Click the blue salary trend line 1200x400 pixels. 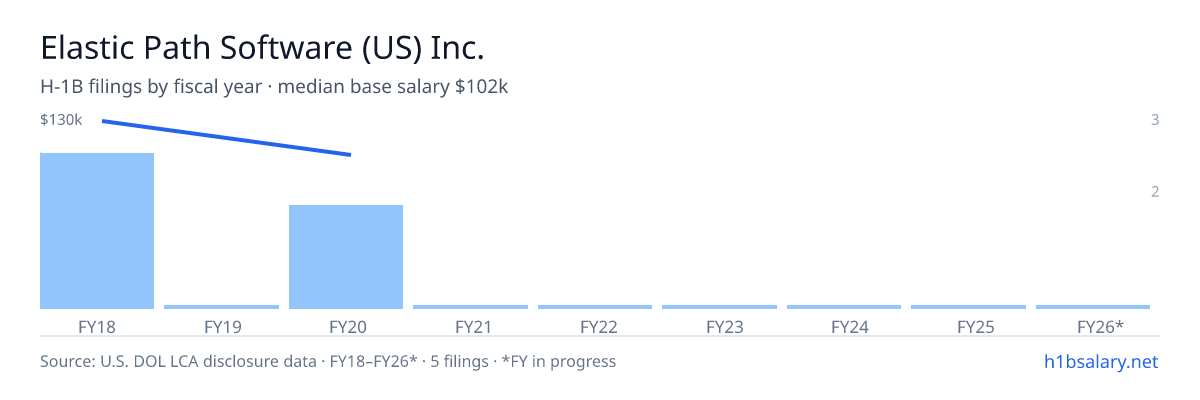pos(226,138)
